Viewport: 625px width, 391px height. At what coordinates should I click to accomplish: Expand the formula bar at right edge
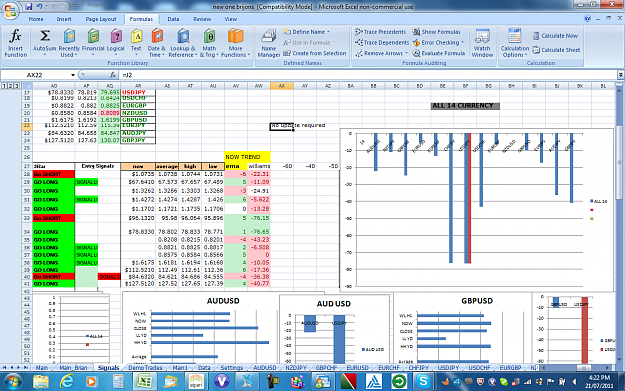pyautogui.click(x=621, y=75)
